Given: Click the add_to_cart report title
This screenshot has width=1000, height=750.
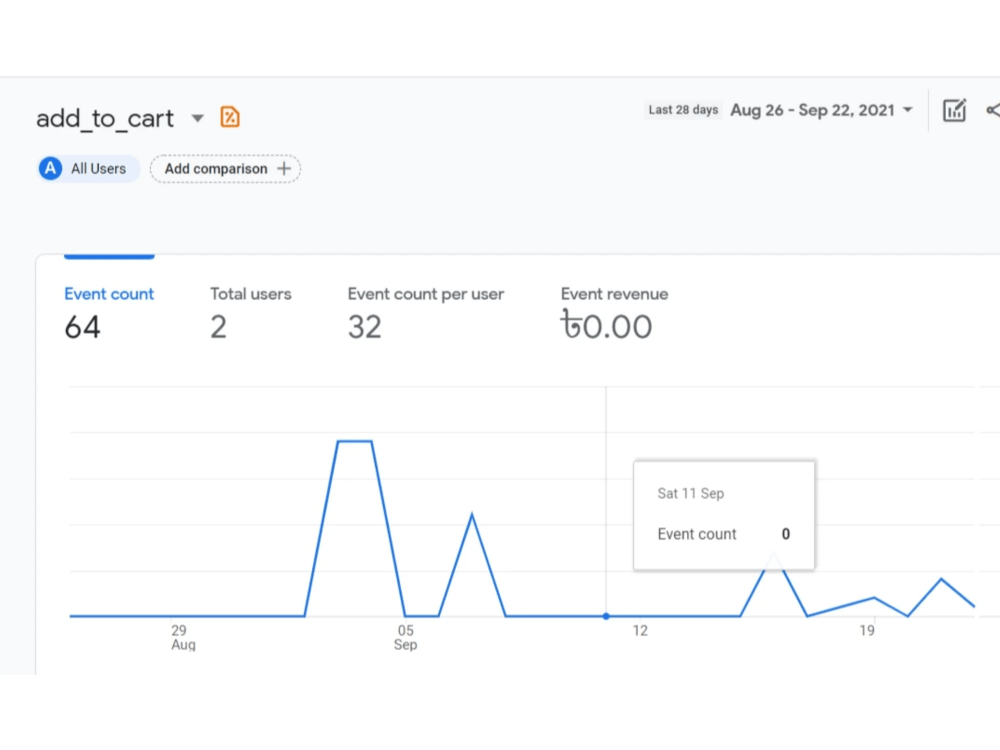Looking at the screenshot, I should point(105,119).
